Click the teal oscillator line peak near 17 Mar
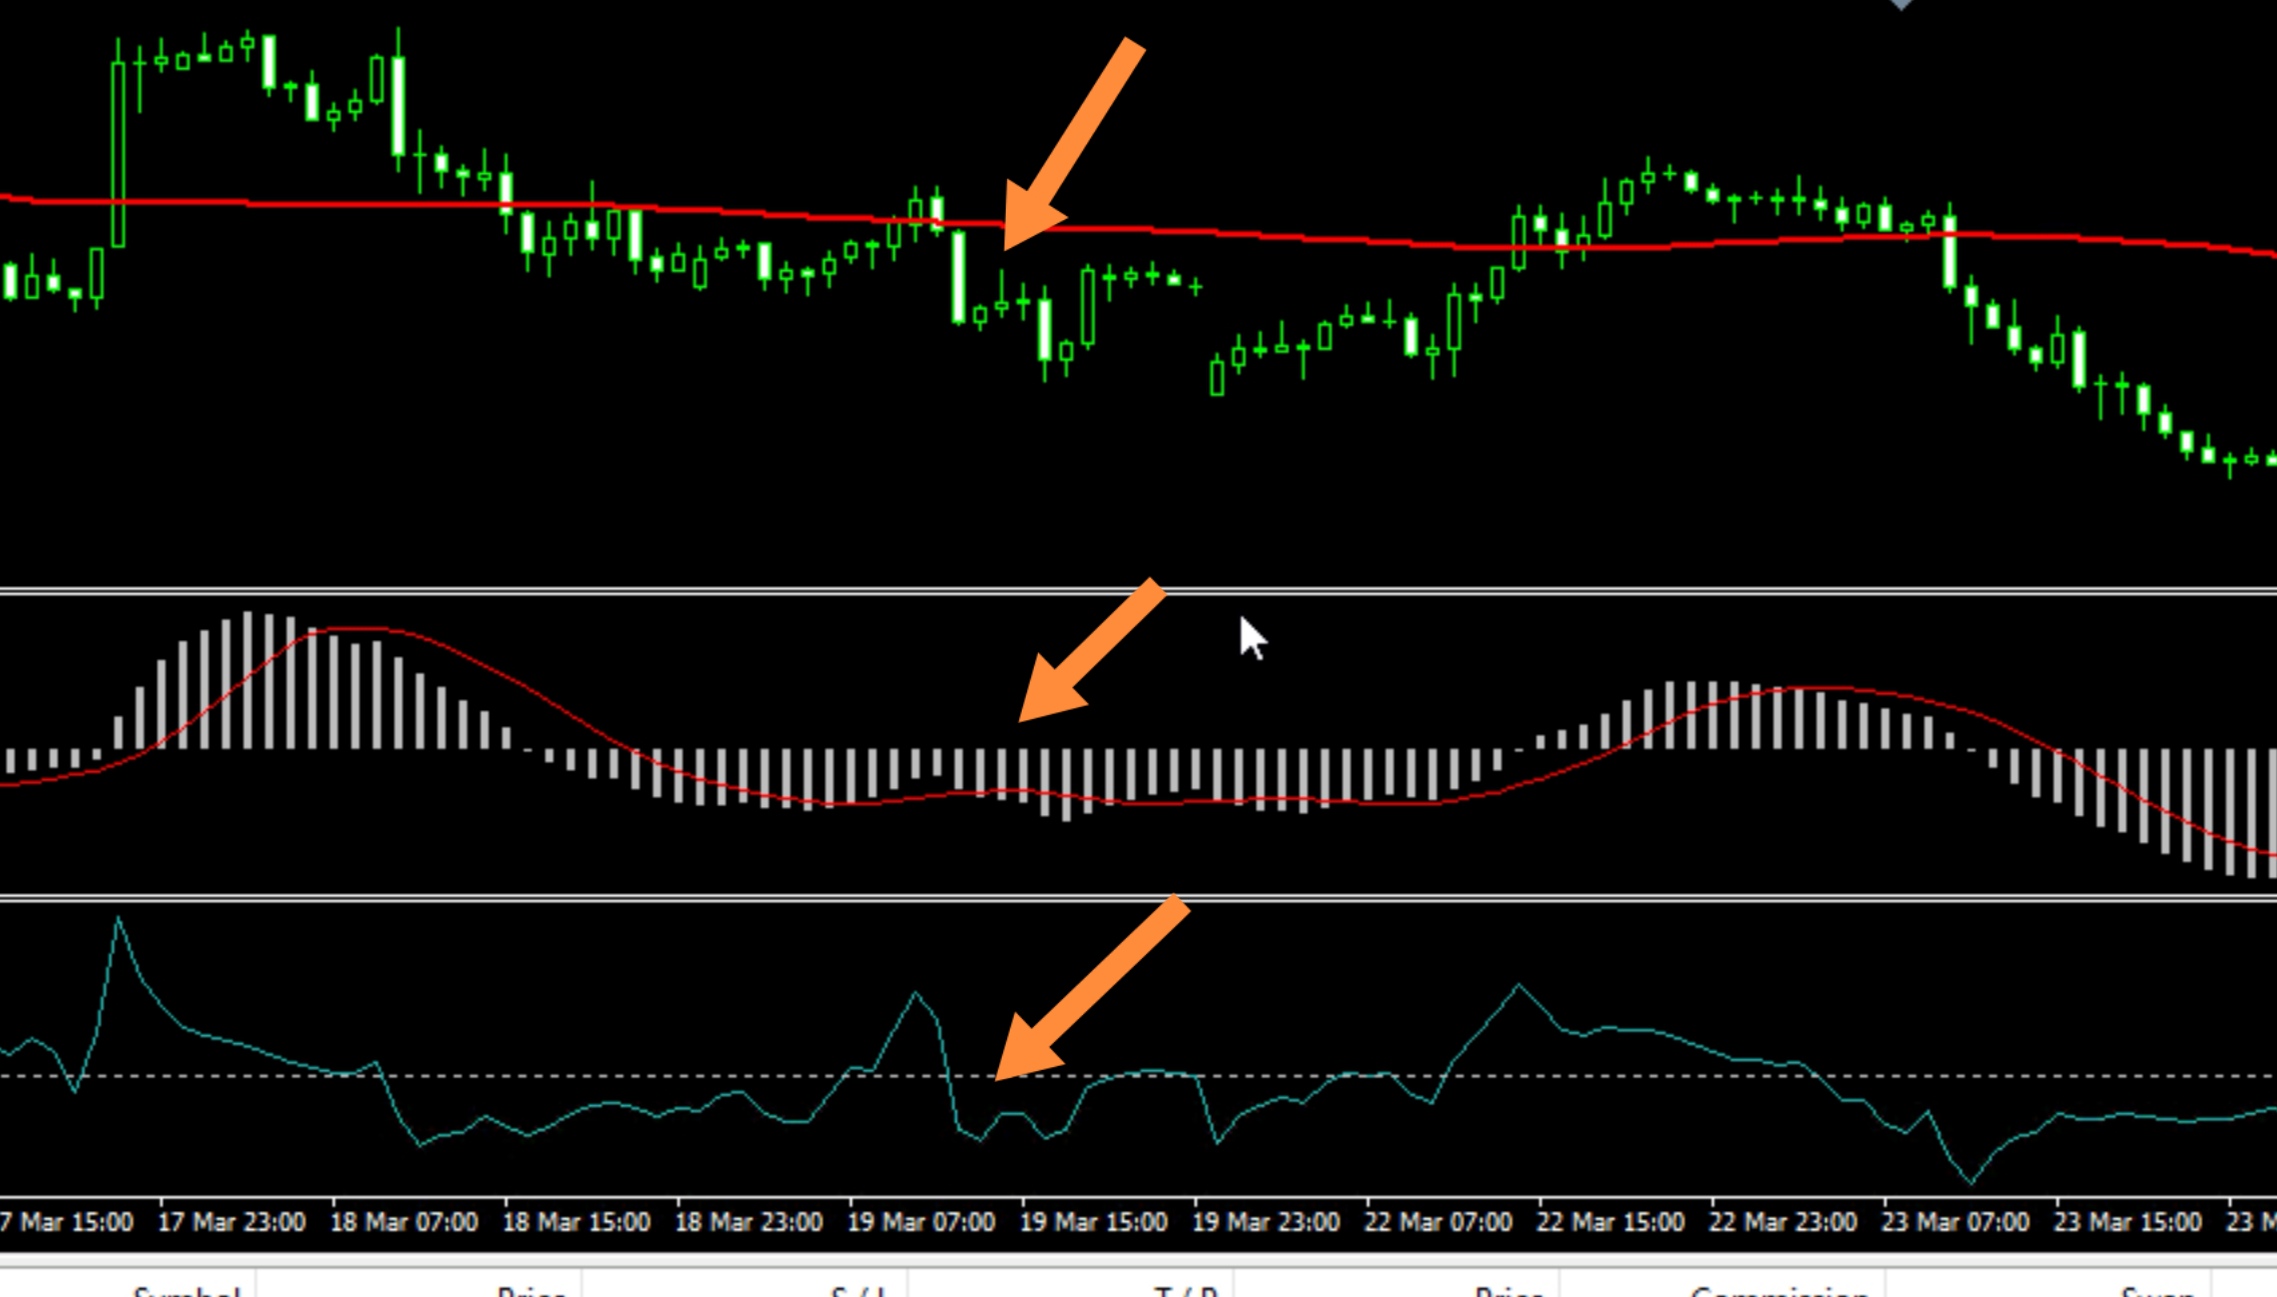Viewport: 2277px width, 1297px height. click(x=118, y=920)
